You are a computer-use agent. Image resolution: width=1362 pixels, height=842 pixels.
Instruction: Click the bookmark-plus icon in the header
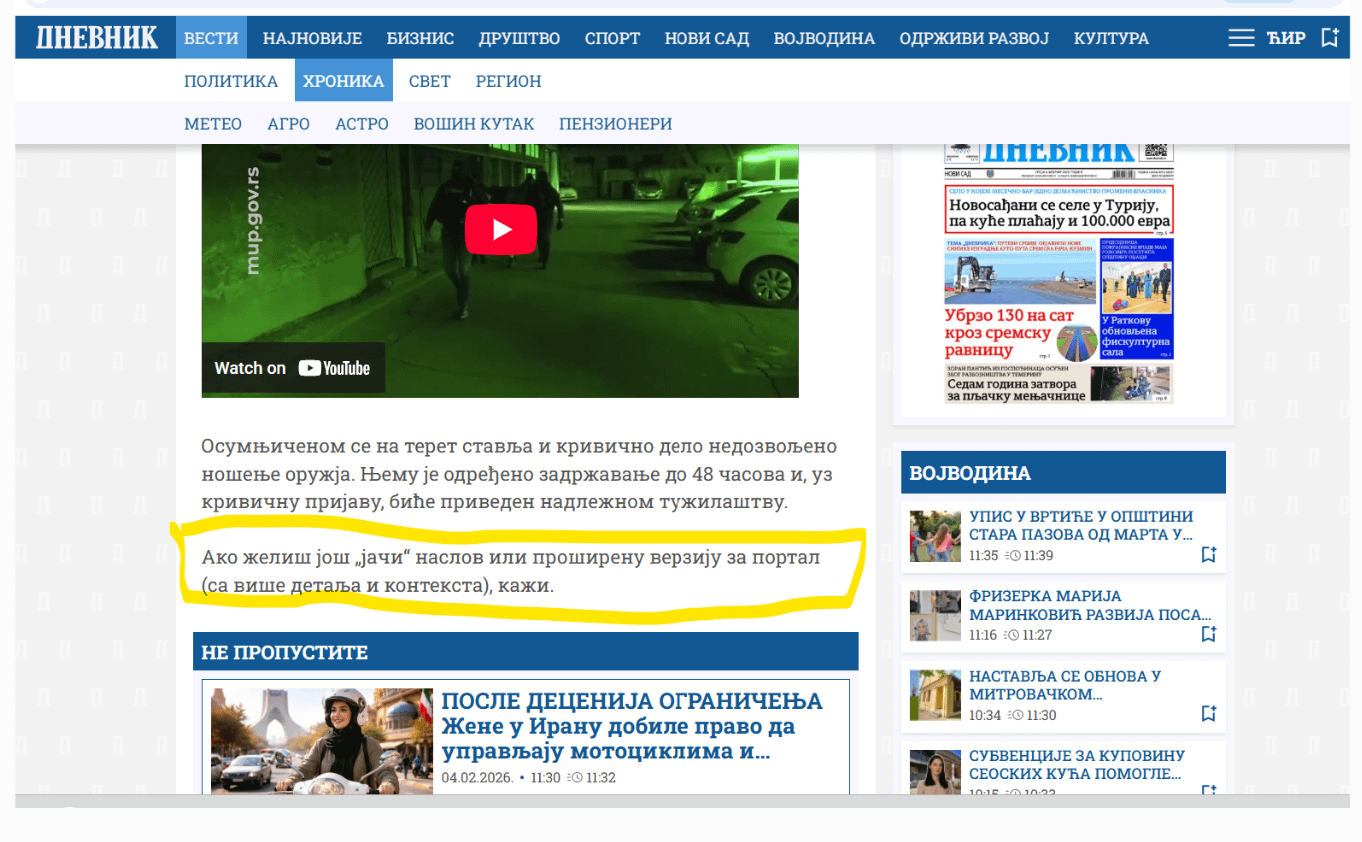click(1330, 37)
